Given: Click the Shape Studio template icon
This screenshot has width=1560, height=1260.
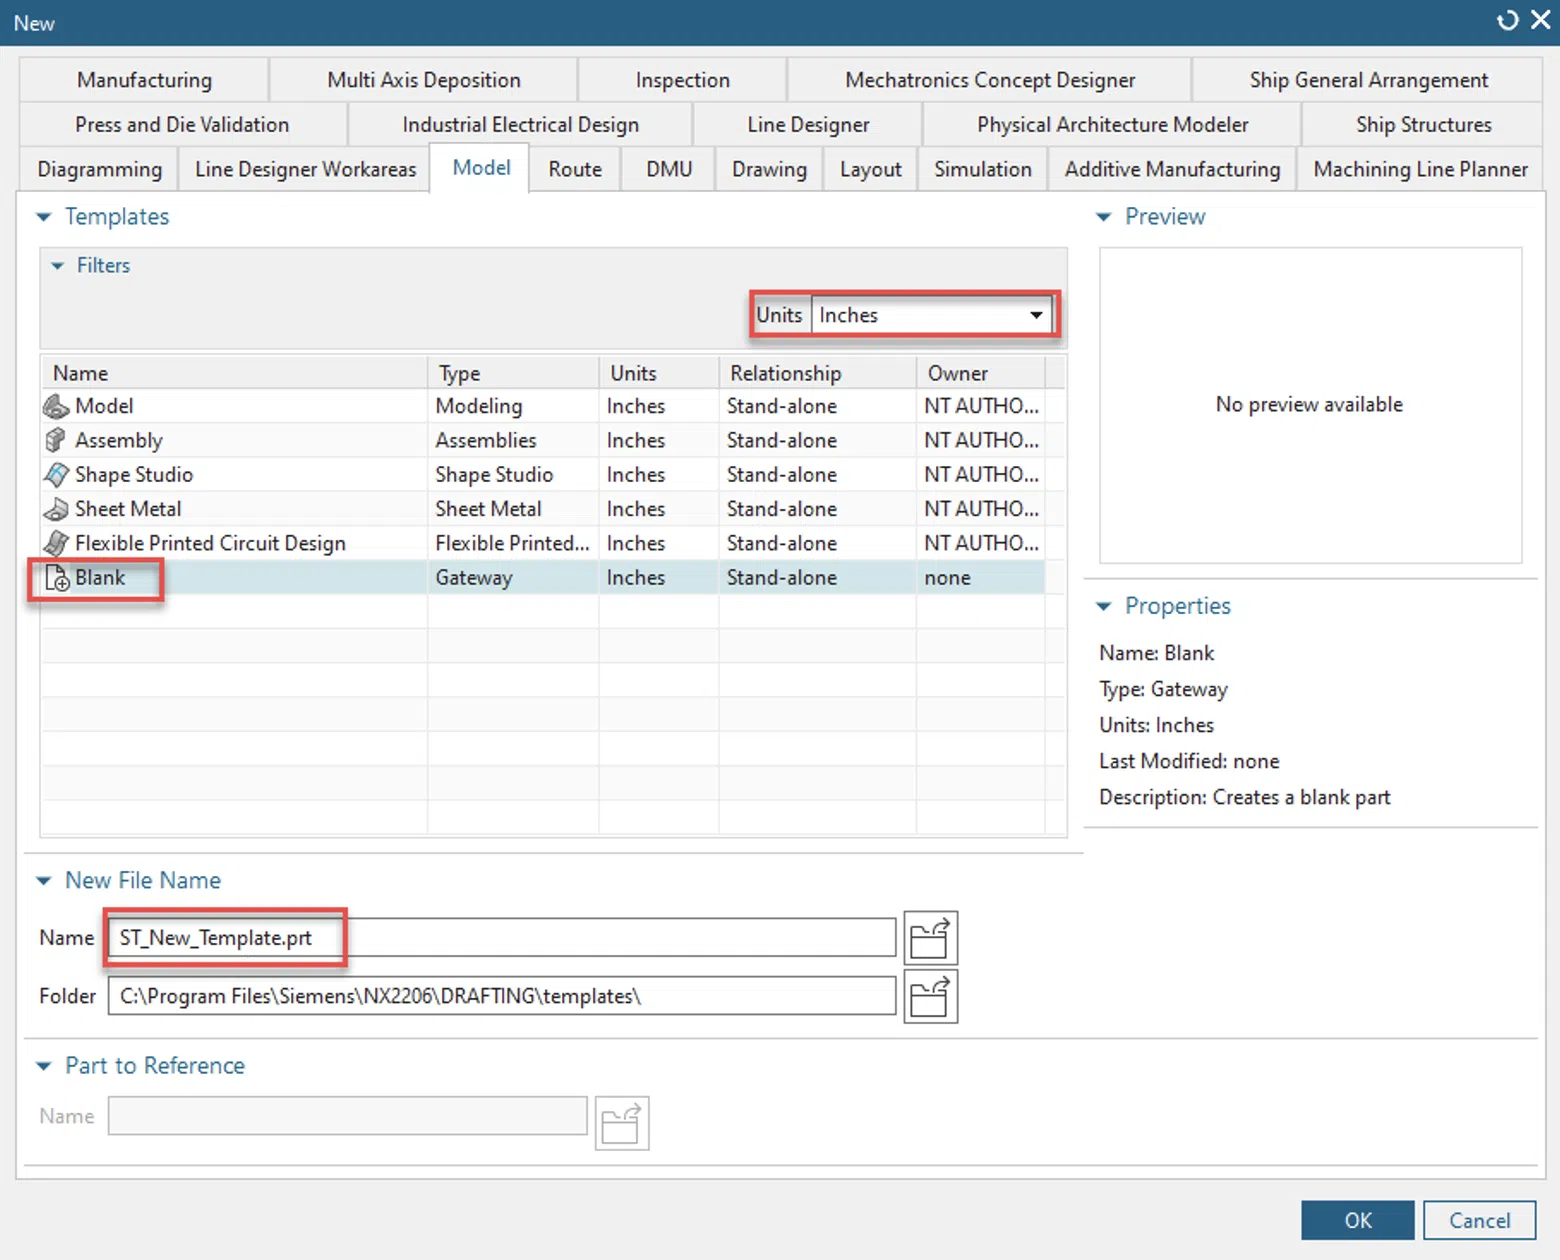Looking at the screenshot, I should coord(56,474).
